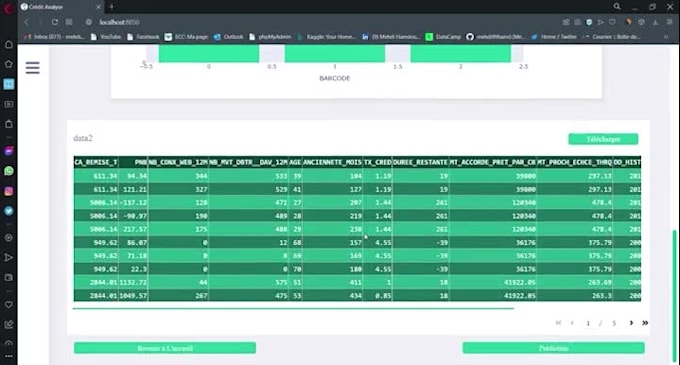Click the BARCODE axis label on the chart

[x=334, y=78]
